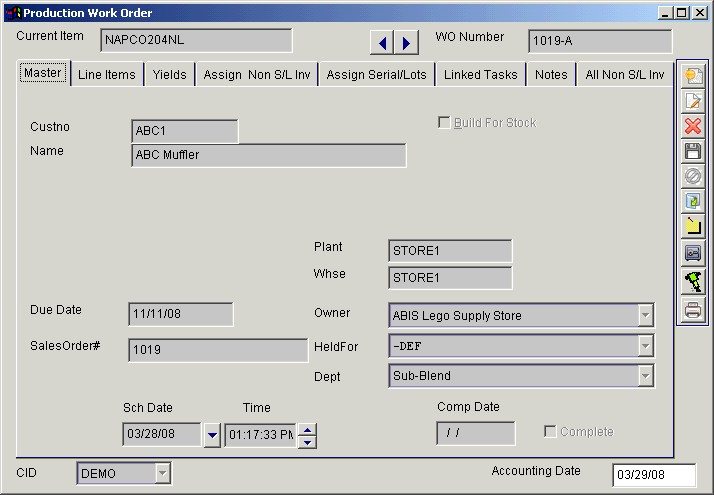The height and width of the screenshot is (495, 714).
Task: Click the floppy disk Save icon
Action: 692,151
